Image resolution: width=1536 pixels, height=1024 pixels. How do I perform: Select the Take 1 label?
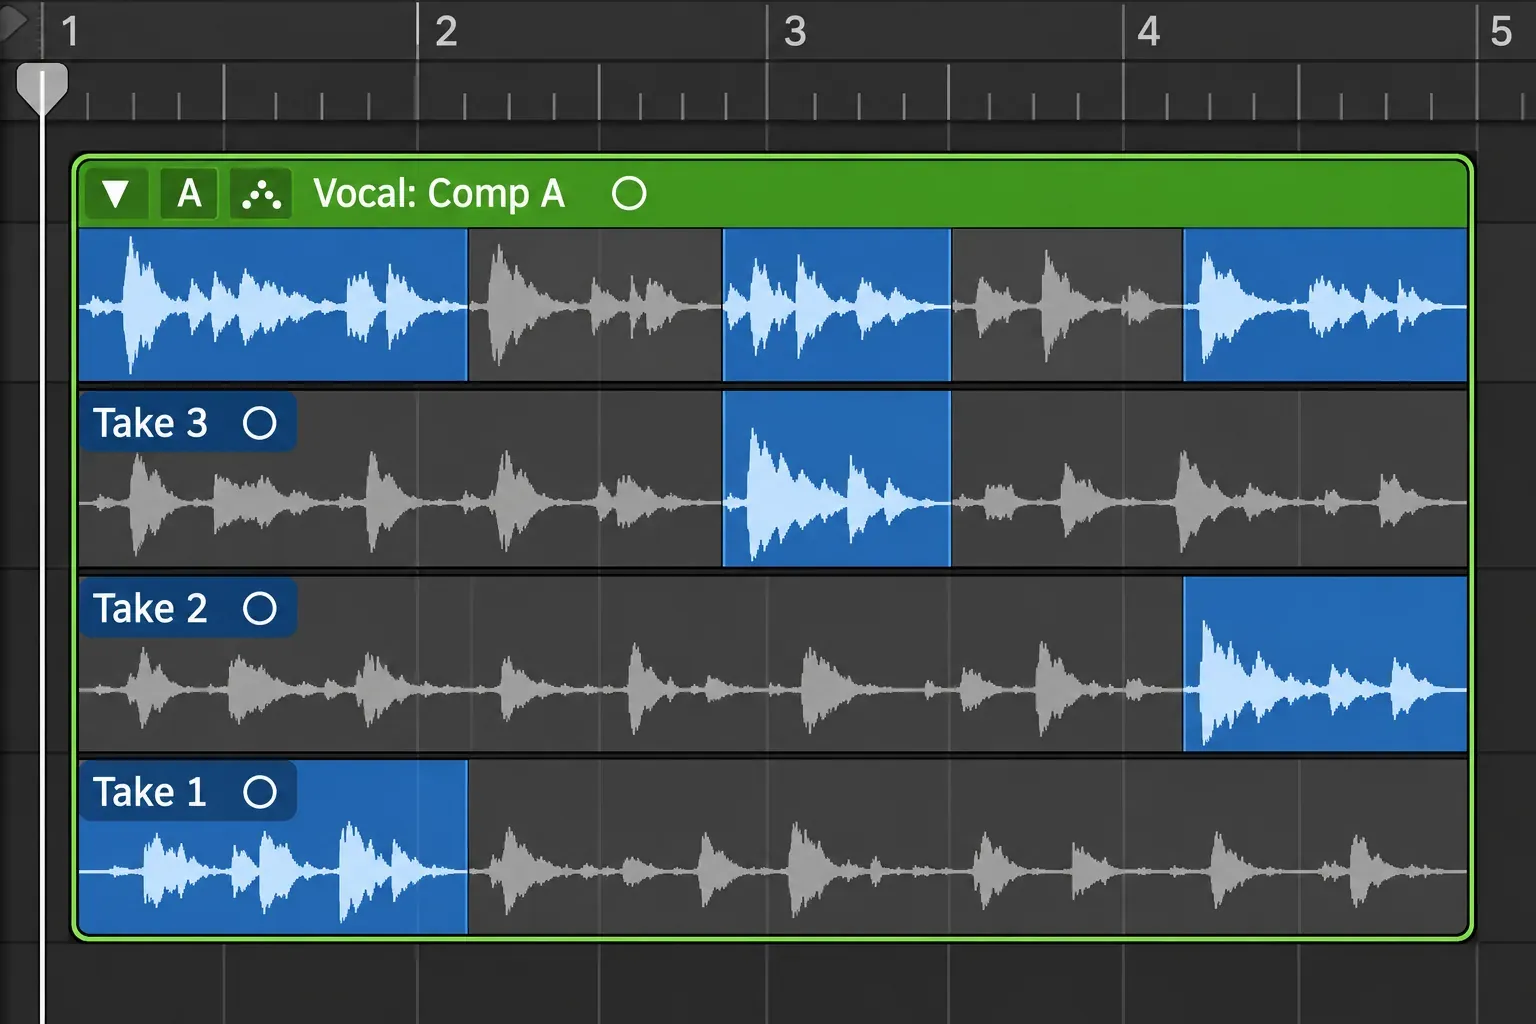[150, 792]
